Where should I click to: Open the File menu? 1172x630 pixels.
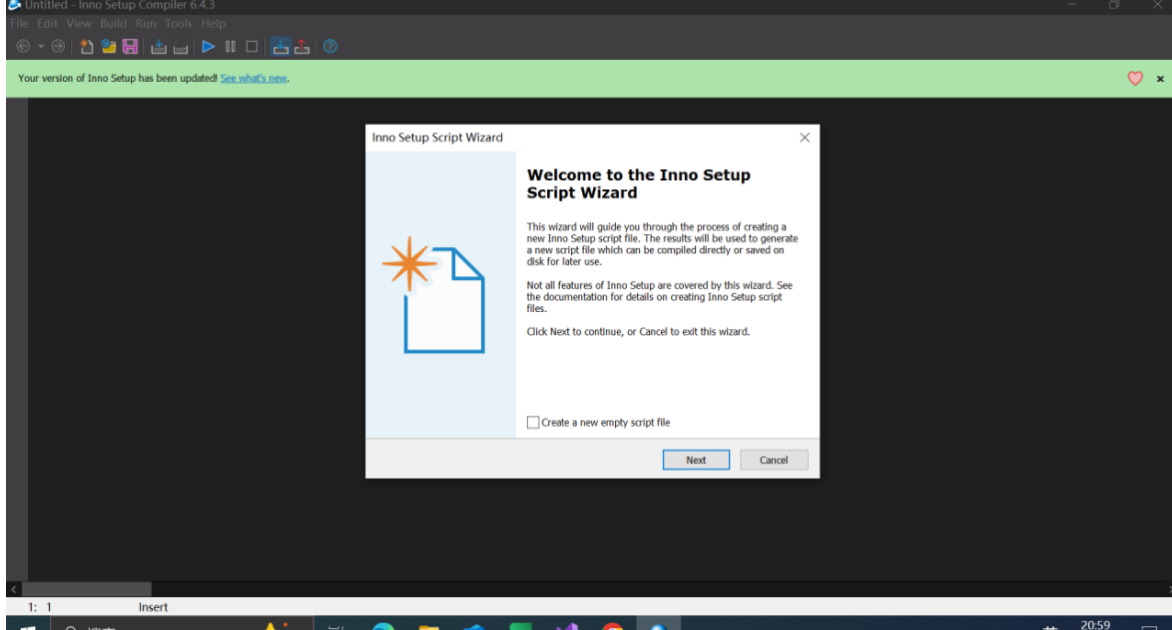point(19,23)
